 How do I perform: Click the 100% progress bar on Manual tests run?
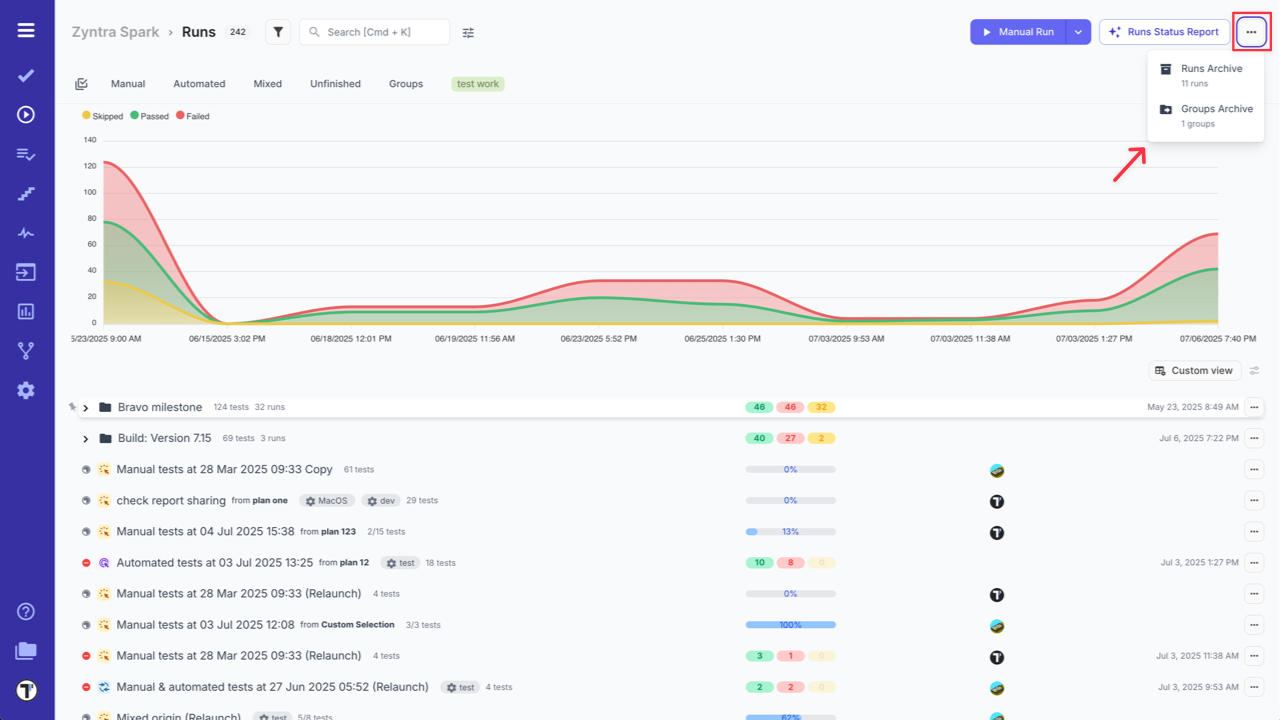pos(790,624)
